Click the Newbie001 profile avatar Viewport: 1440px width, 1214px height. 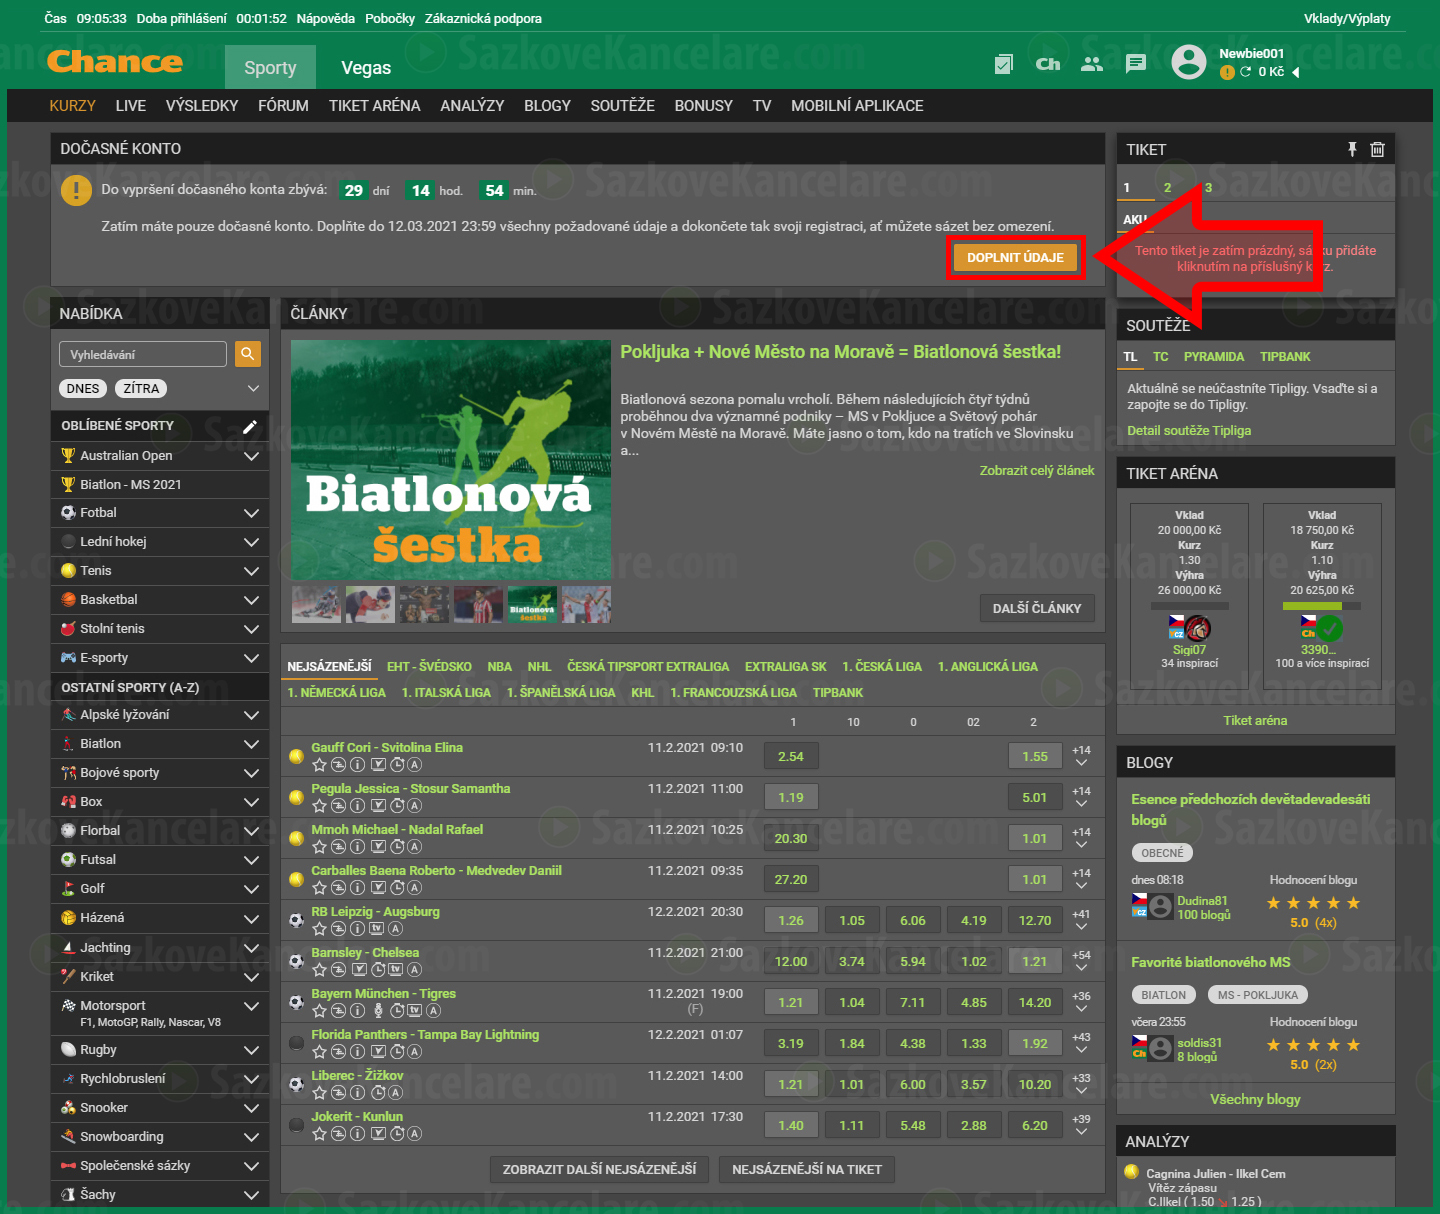(x=1189, y=62)
